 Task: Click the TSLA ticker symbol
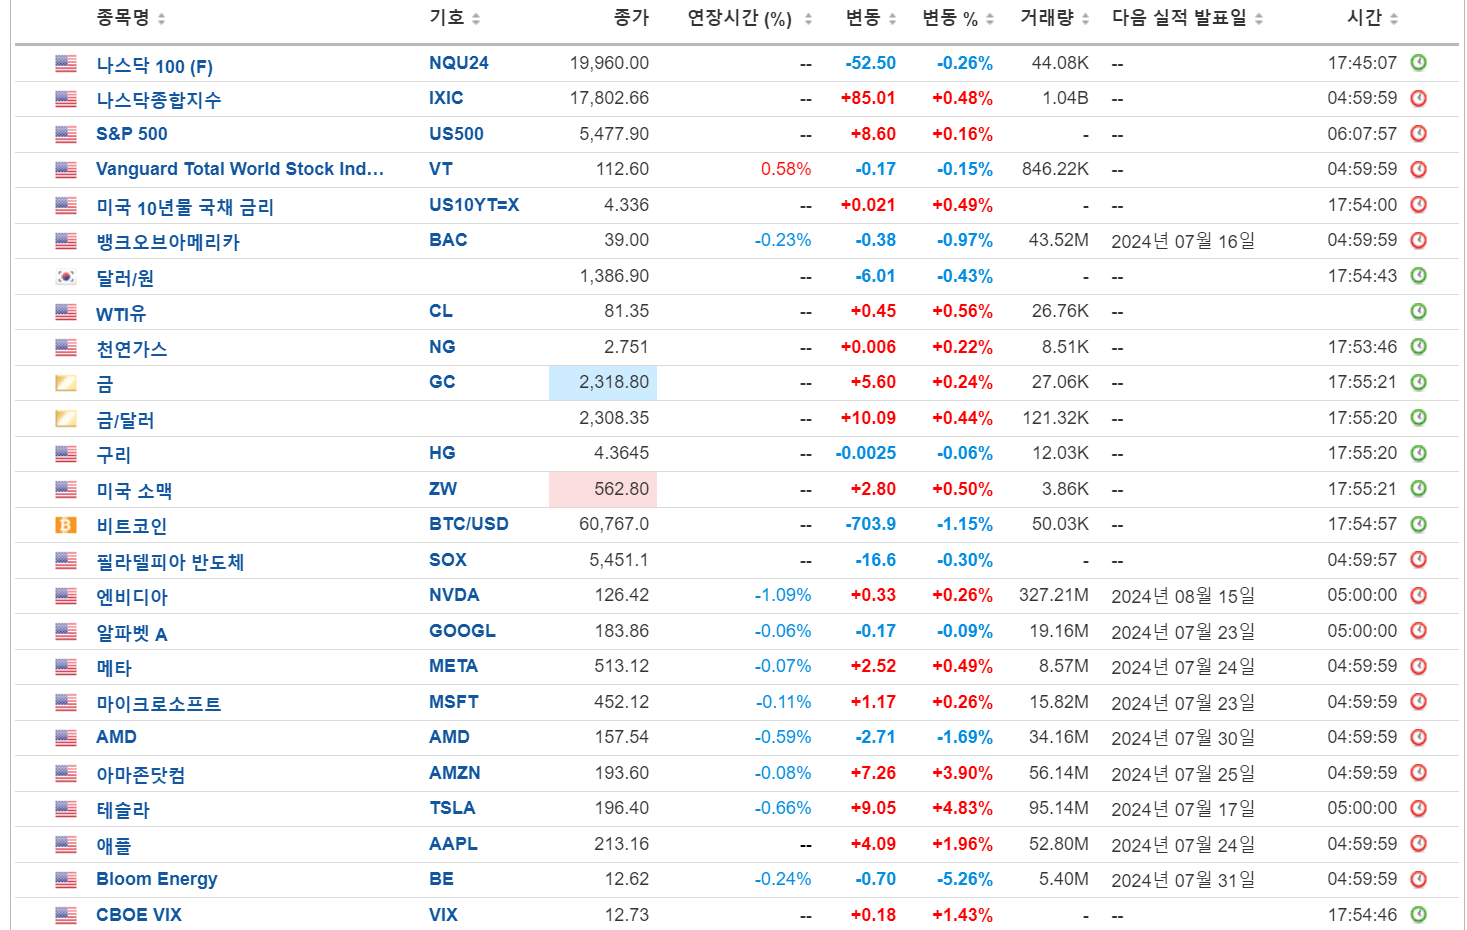click(x=452, y=808)
